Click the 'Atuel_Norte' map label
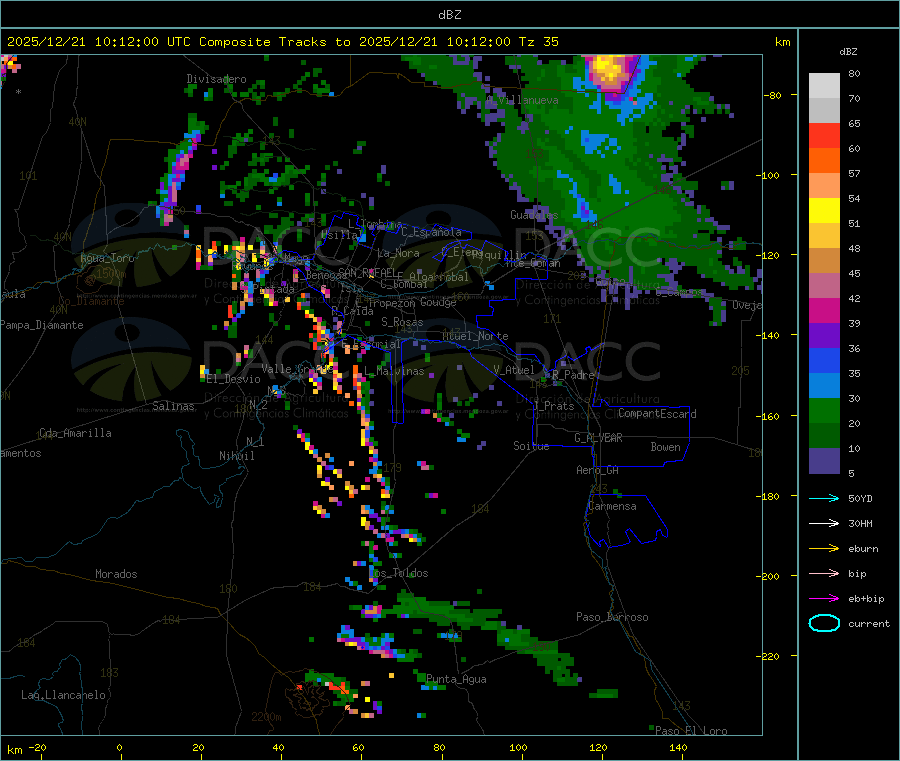The width and height of the screenshot is (900, 761). pos(475,336)
